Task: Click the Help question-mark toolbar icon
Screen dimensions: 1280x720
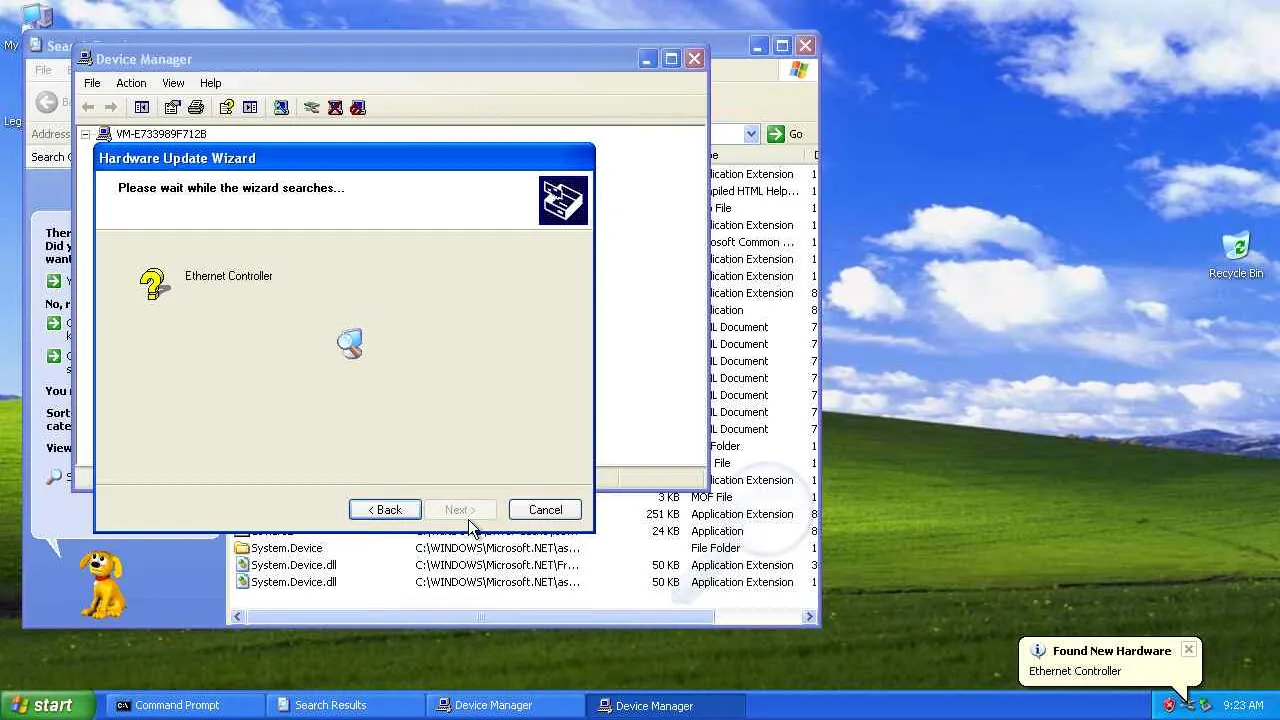Action: click(x=226, y=107)
